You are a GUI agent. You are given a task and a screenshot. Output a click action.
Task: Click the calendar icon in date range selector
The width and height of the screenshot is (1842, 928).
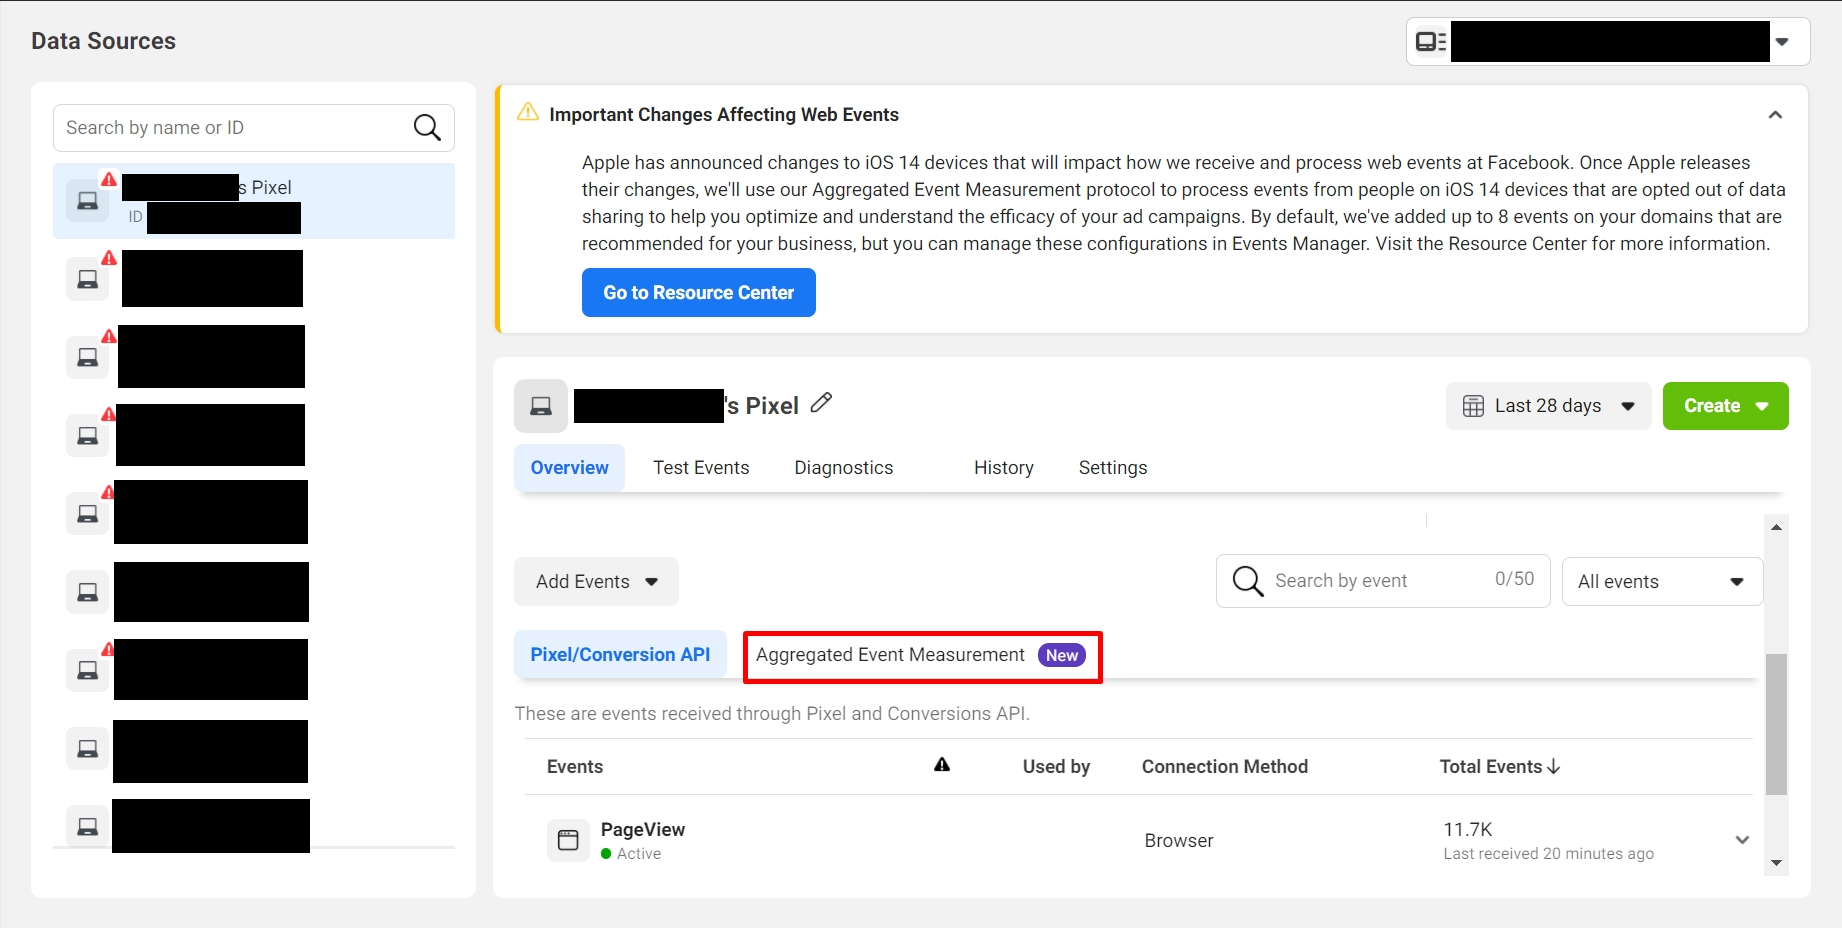pyautogui.click(x=1473, y=406)
